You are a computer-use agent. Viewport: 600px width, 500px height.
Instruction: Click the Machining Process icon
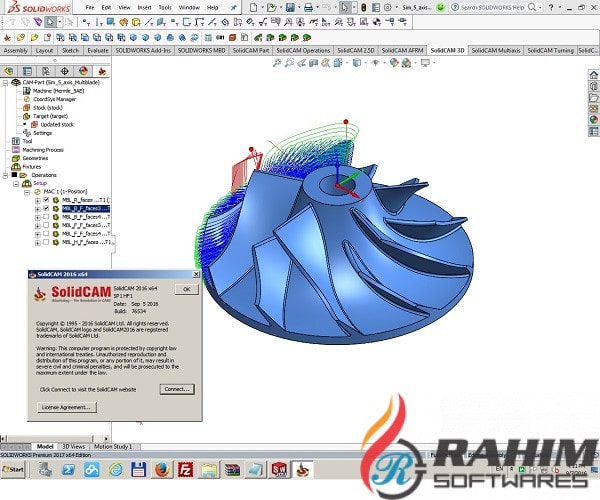[15, 149]
